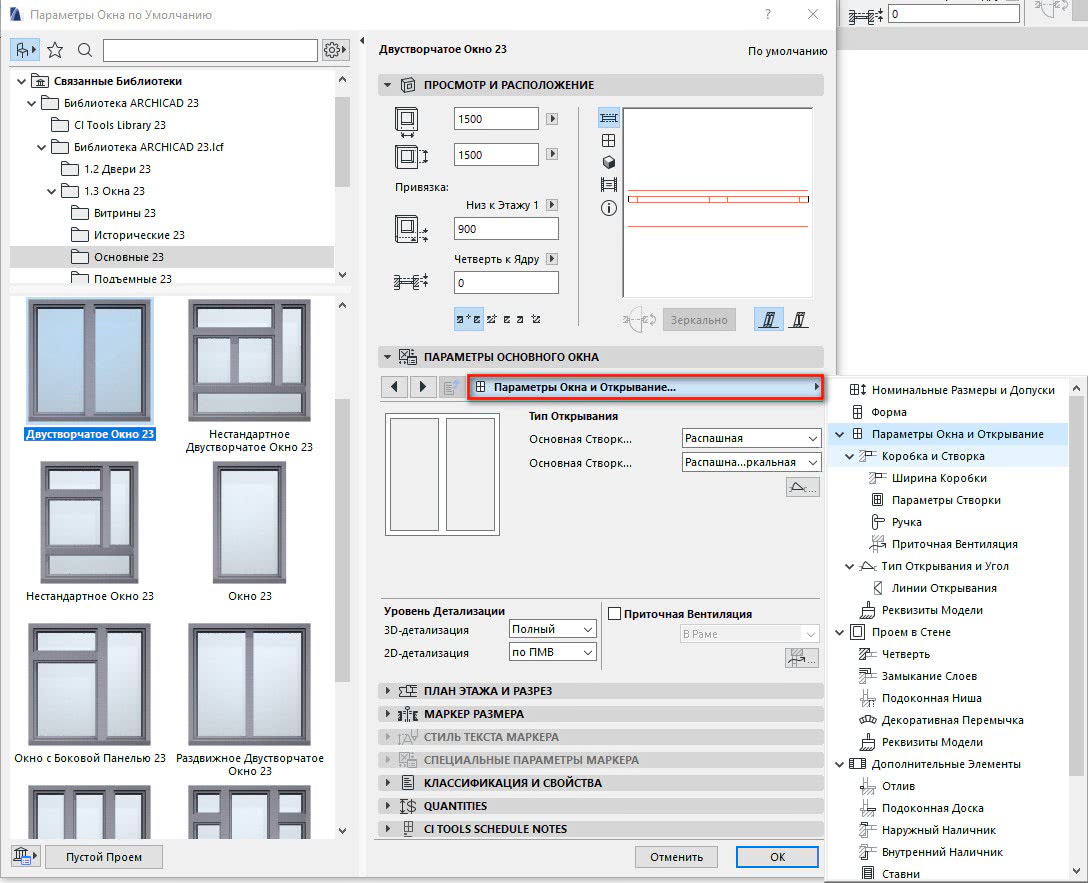Expand the План Этажа и Разрез panel
The image size is (1088, 883).
click(386, 691)
